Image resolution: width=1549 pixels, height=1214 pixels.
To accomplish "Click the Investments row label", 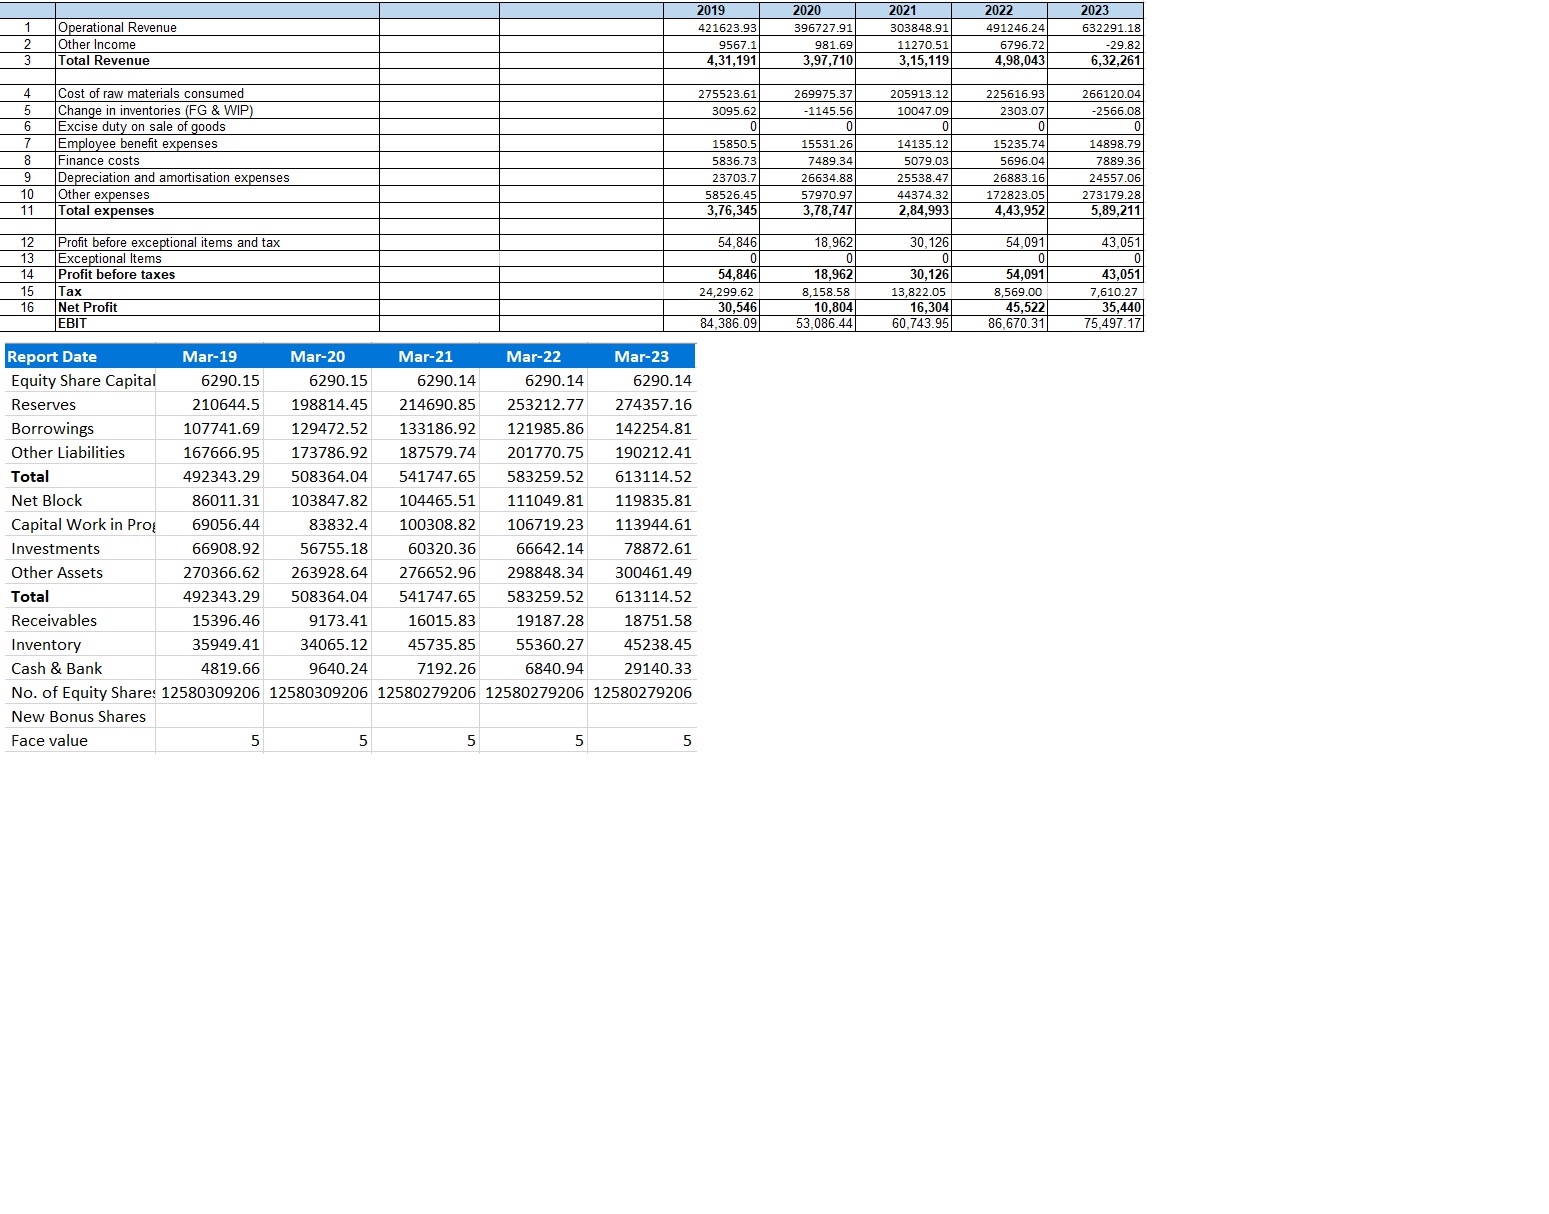I will point(55,548).
